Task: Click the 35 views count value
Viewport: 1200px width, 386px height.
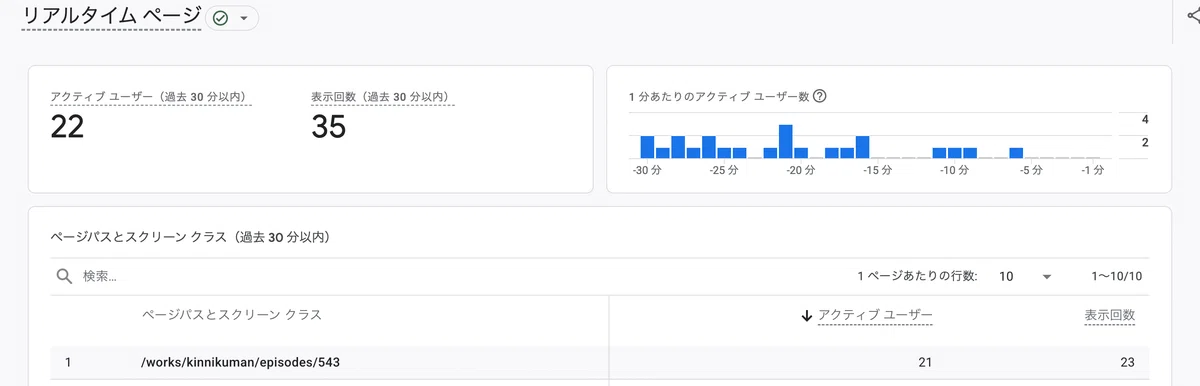Action: 328,127
